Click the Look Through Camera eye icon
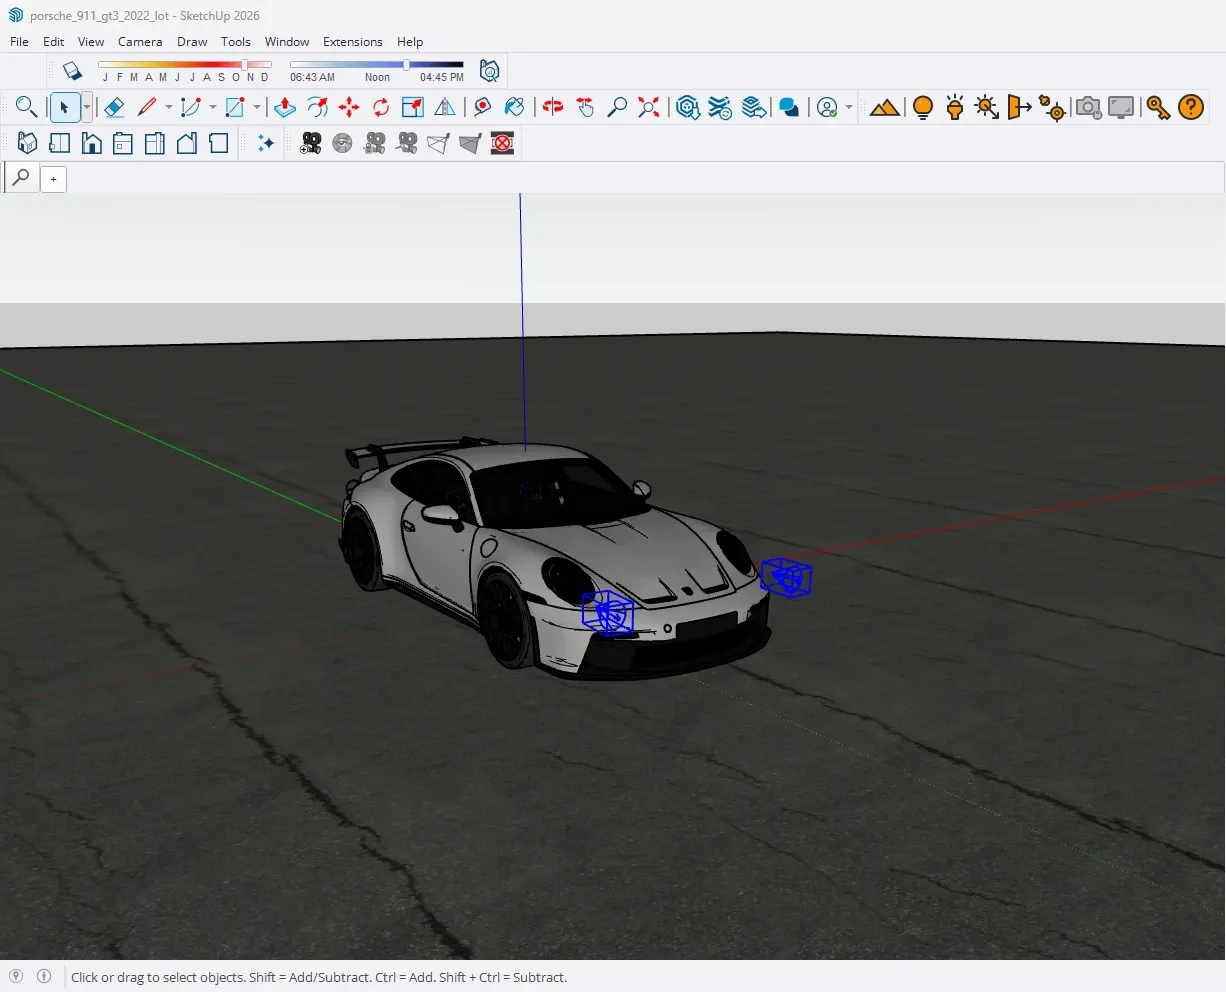1226x992 pixels. (343, 143)
